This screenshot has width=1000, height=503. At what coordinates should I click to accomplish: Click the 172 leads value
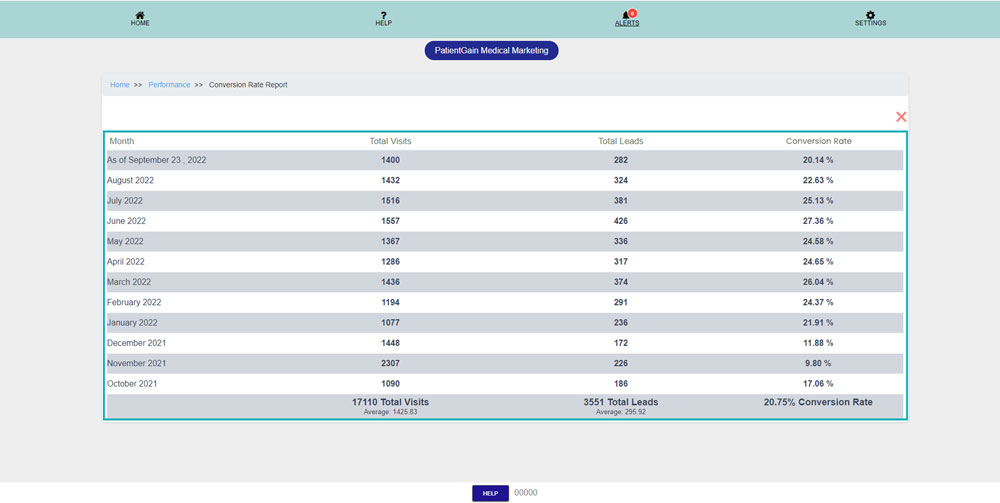[x=621, y=343]
